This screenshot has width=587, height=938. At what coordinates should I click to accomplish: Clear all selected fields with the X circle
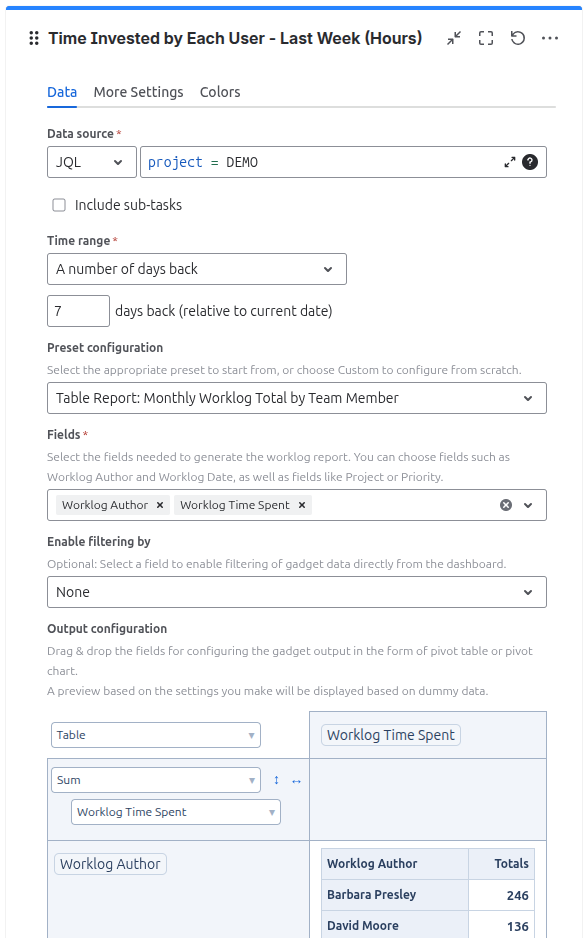506,505
